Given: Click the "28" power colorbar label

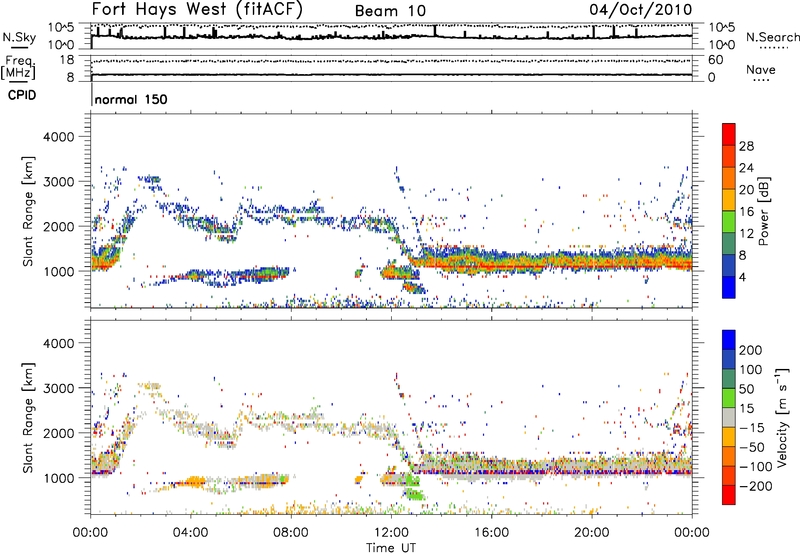Looking at the screenshot, I should coord(746,146).
